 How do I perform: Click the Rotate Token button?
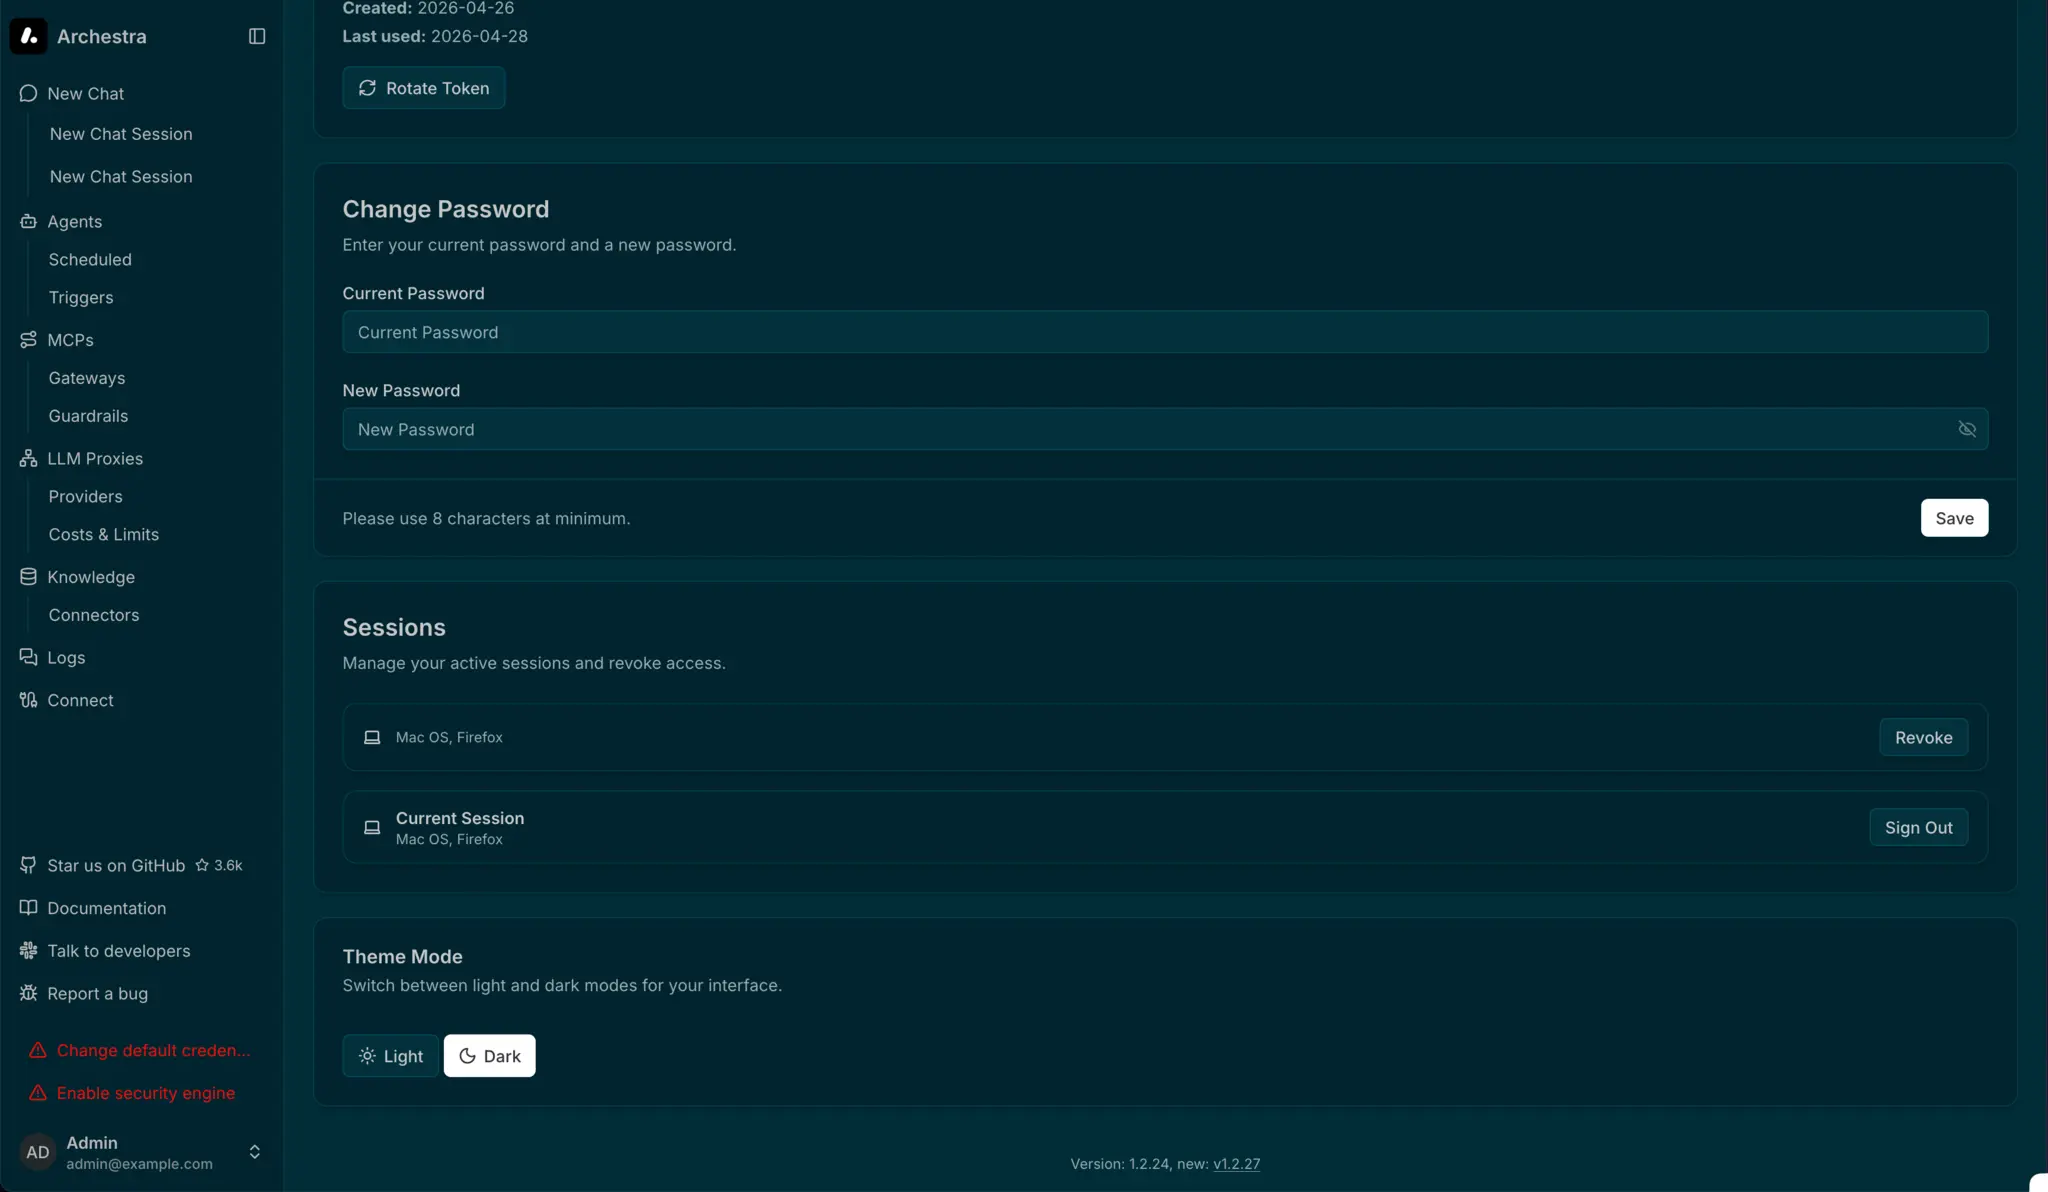[x=423, y=87]
